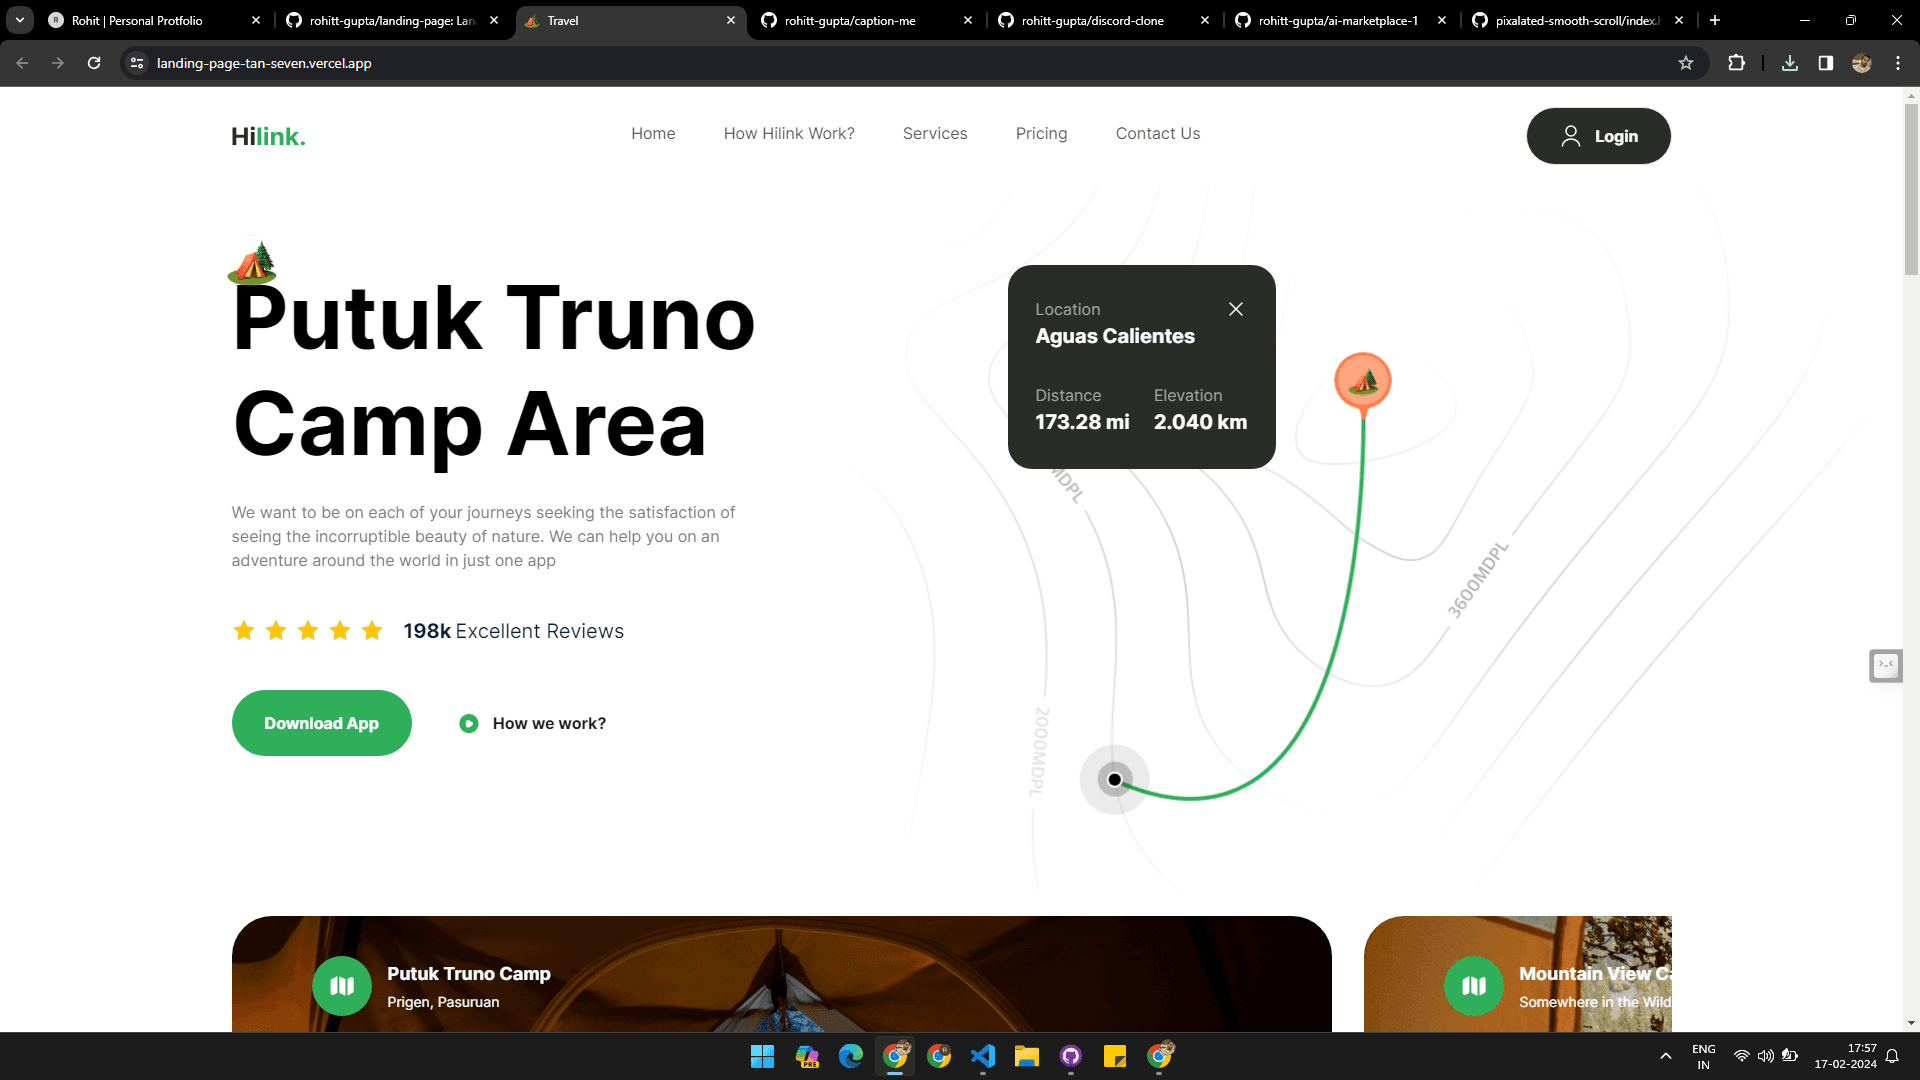Select the orange tent map marker
The image size is (1920, 1080).
point(1362,381)
